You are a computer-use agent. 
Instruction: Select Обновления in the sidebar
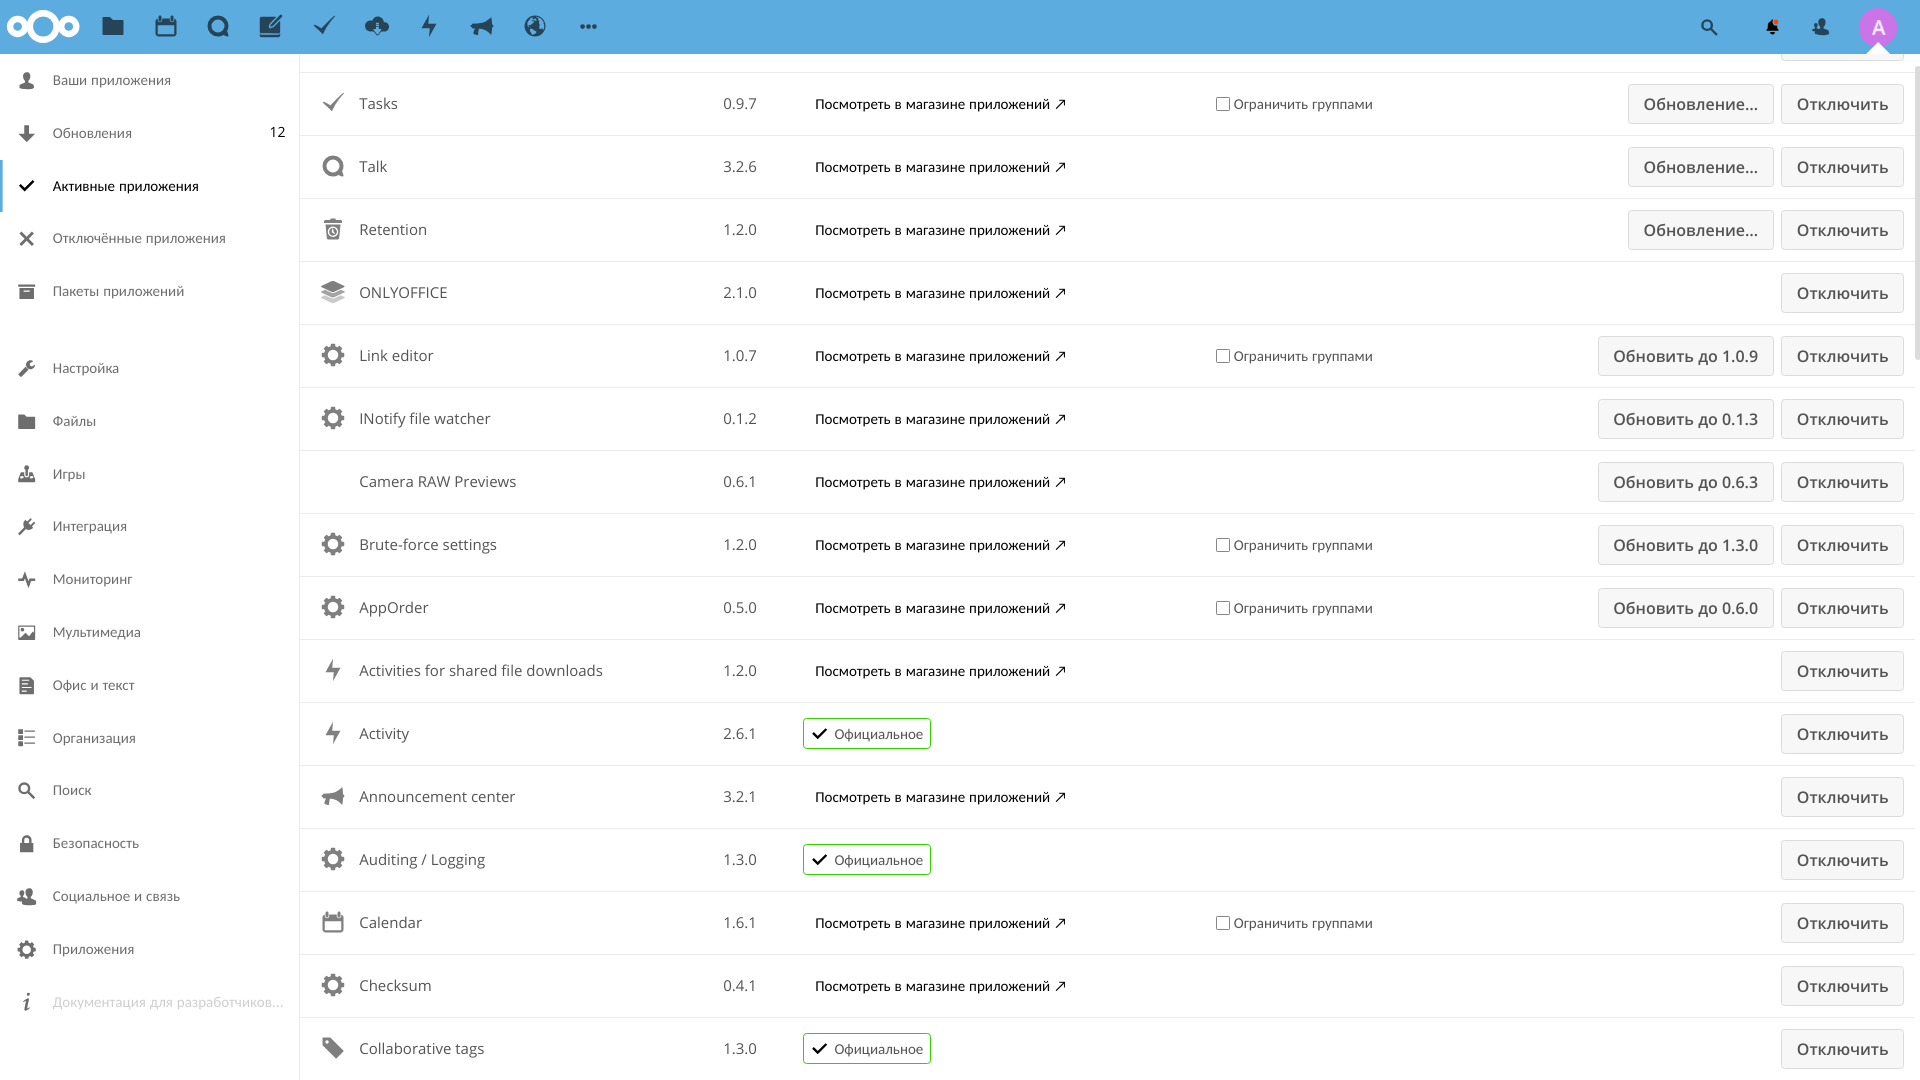(x=92, y=133)
